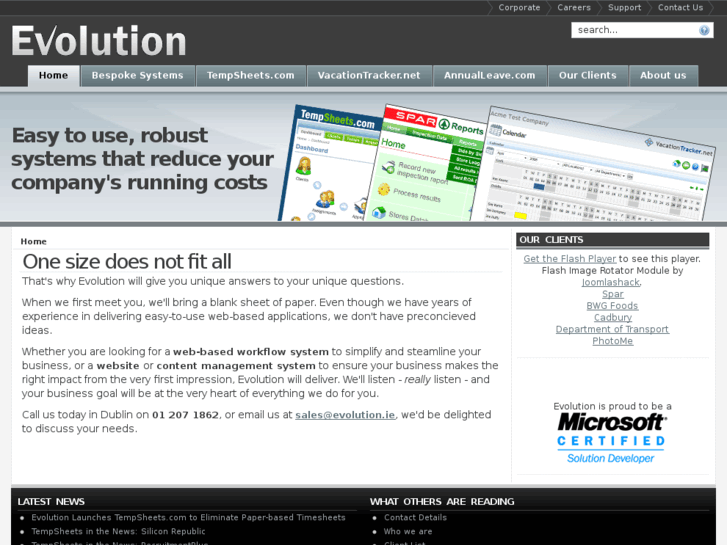The image size is (727, 545).
Task: Go to the VacationTracker.net tab
Action: [x=369, y=76]
